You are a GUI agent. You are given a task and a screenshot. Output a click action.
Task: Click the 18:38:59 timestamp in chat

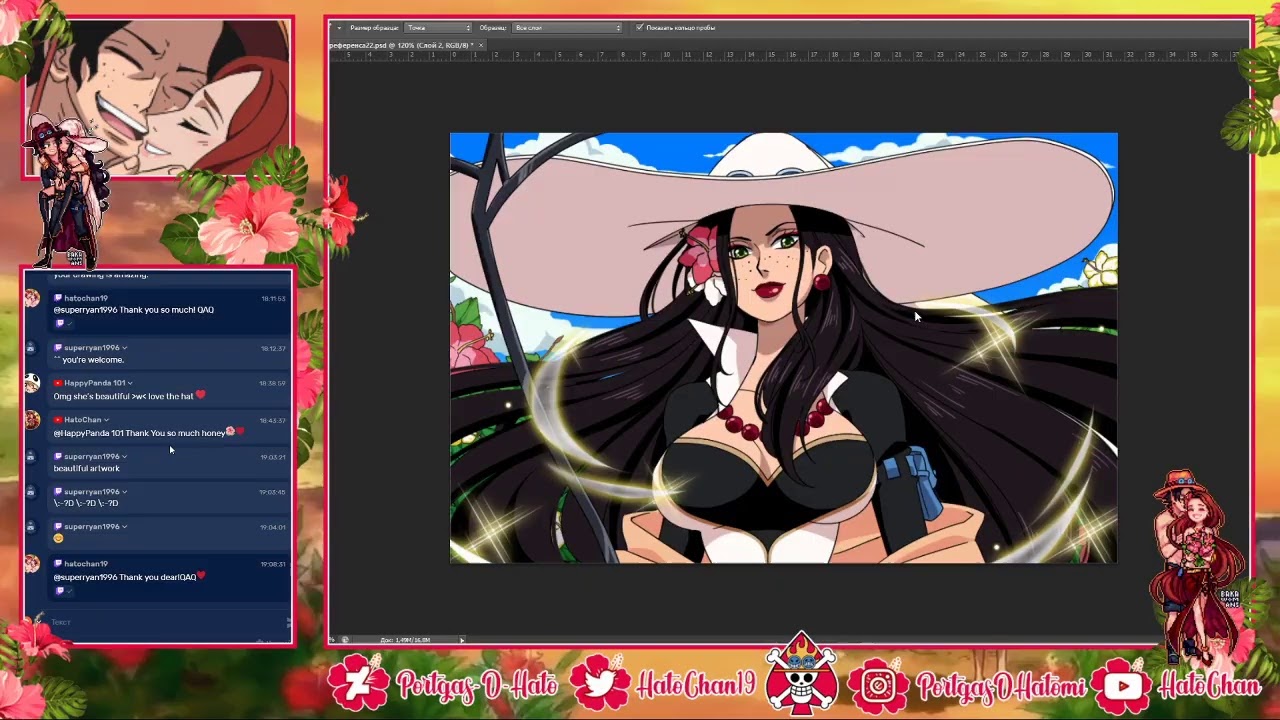click(x=273, y=383)
